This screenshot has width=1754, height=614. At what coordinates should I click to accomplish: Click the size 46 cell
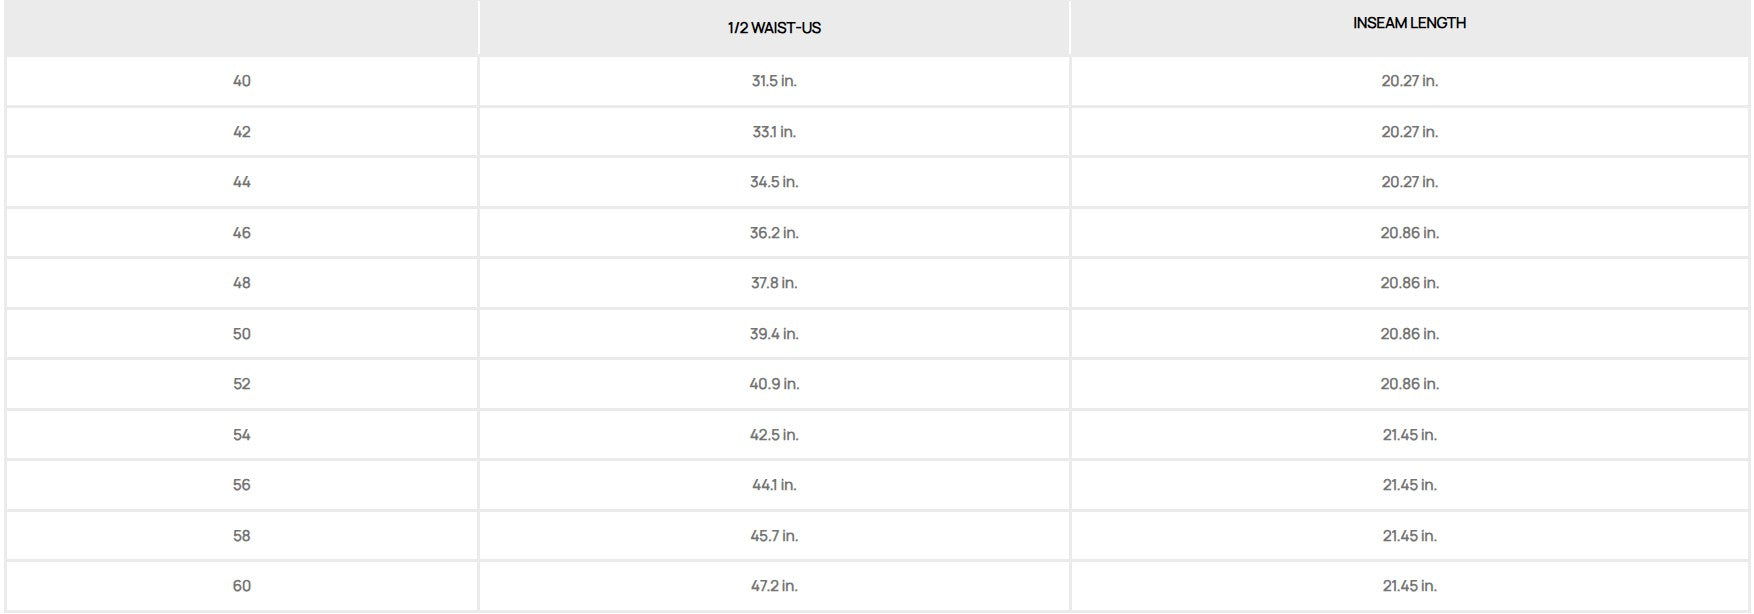coord(242,233)
